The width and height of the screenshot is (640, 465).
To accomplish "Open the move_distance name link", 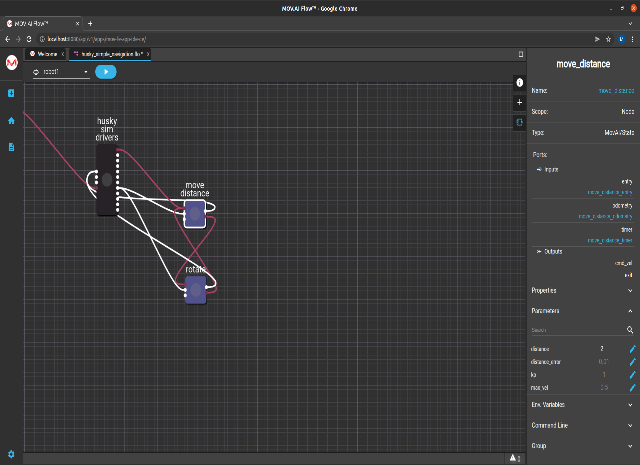I will pos(617,91).
